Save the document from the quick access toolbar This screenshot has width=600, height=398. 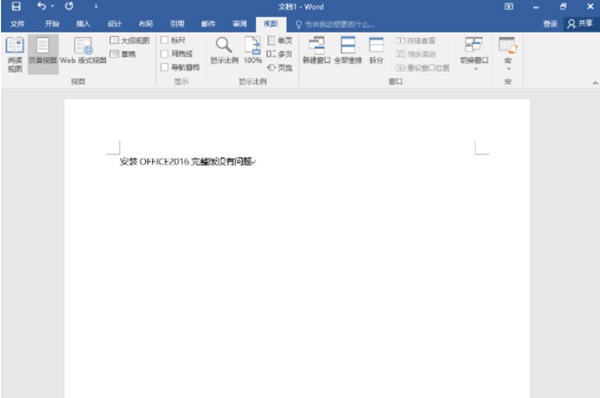click(16, 7)
